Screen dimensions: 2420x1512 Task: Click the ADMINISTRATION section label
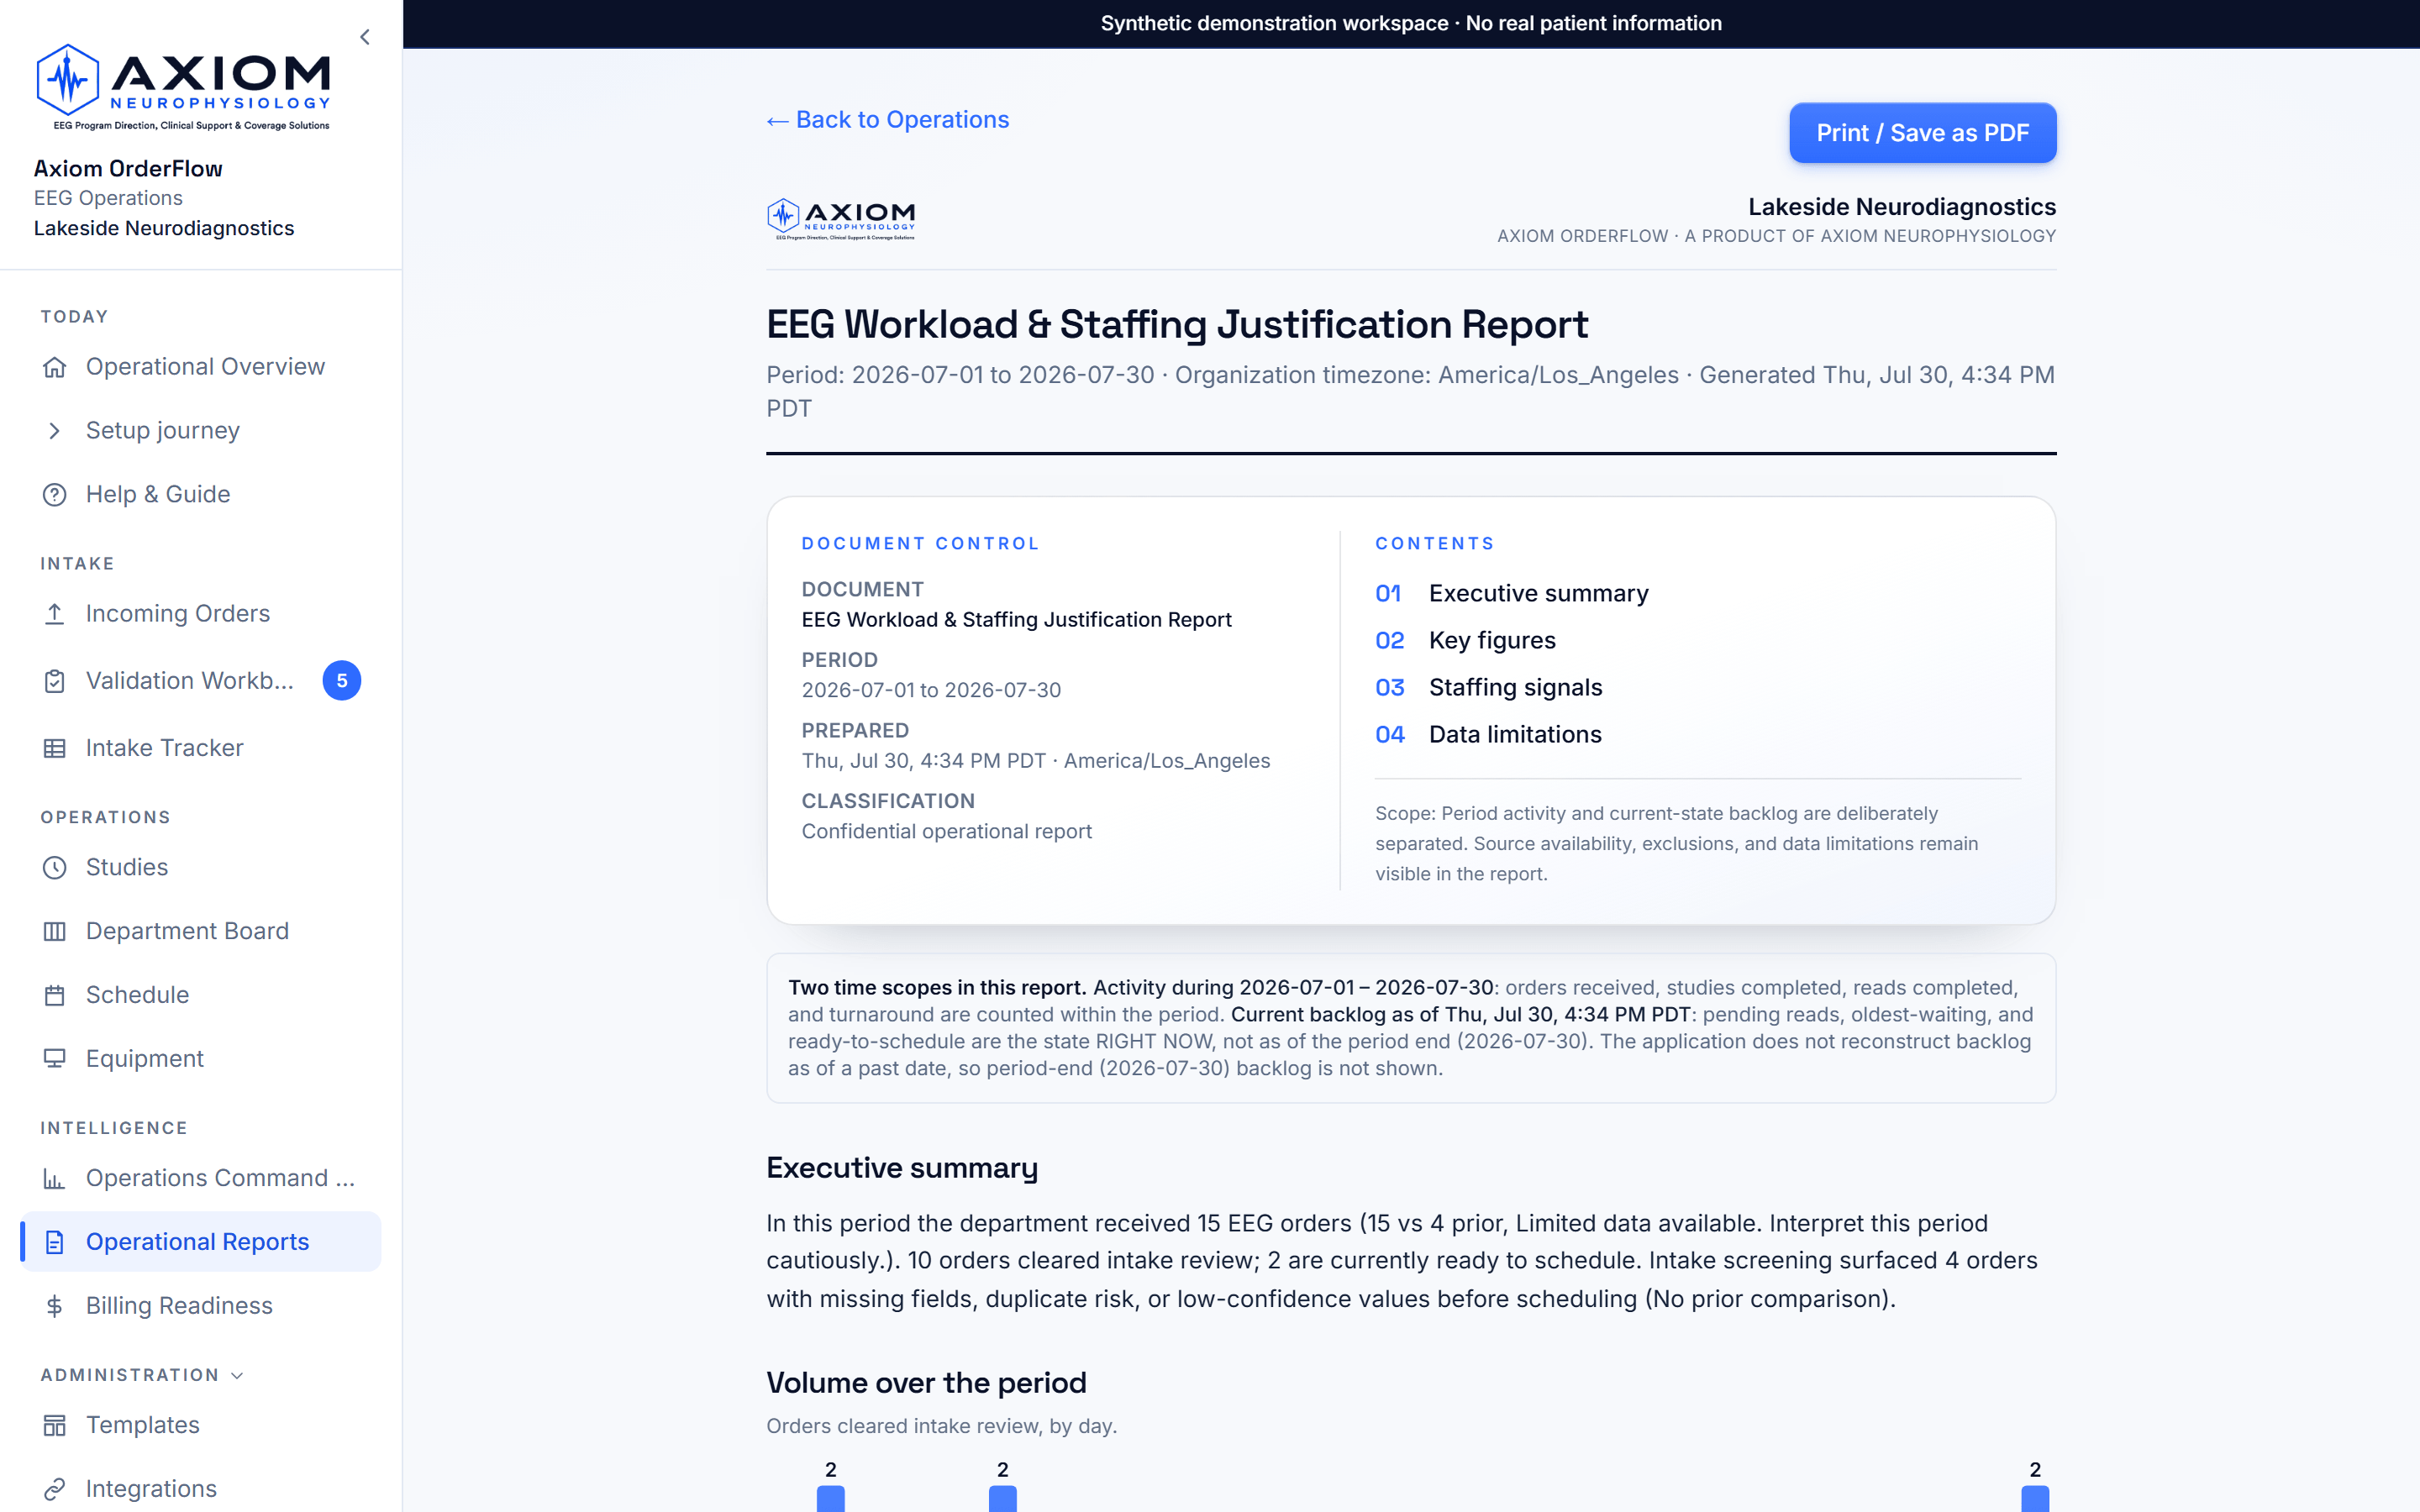coord(130,1376)
